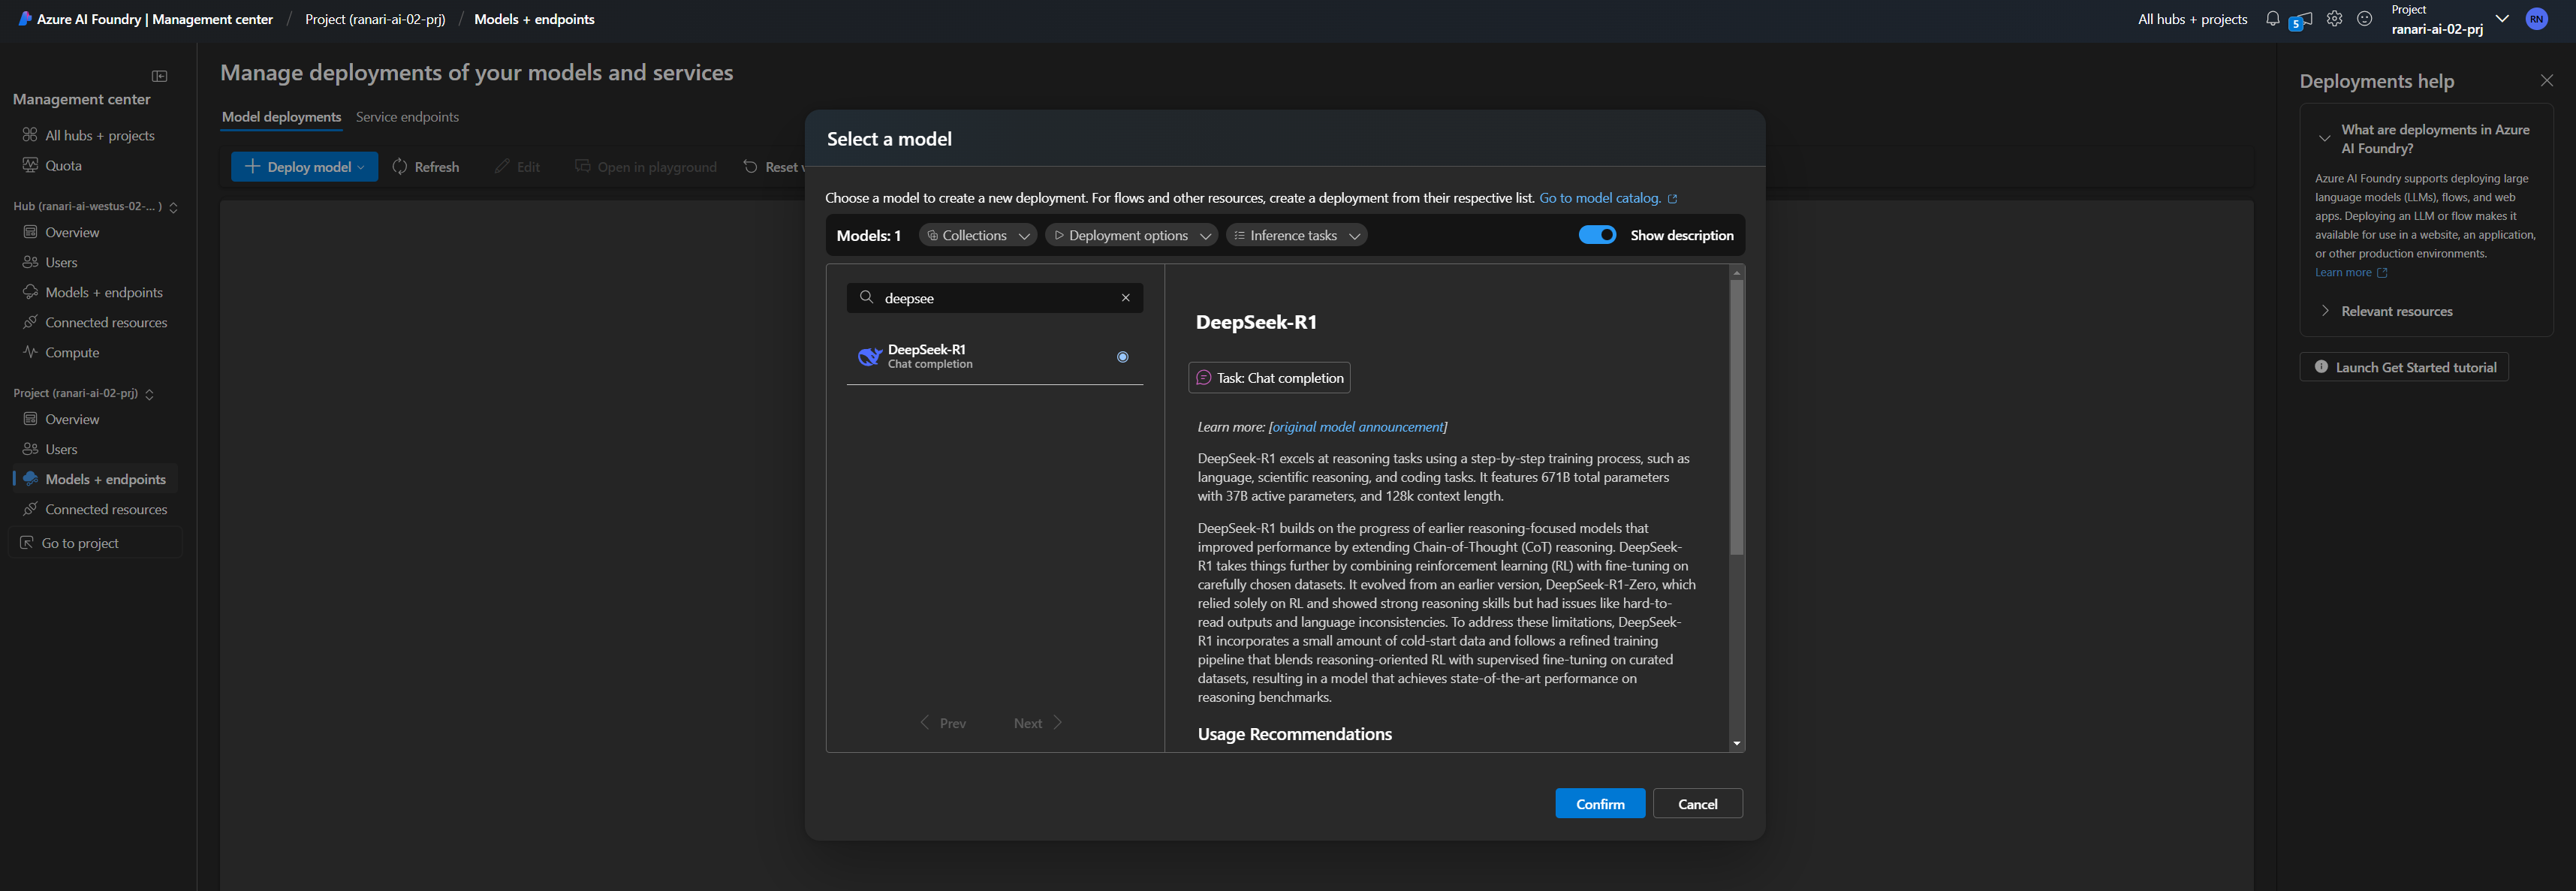Open the notifications bell
2576x891 pixels.
[x=2272, y=19]
